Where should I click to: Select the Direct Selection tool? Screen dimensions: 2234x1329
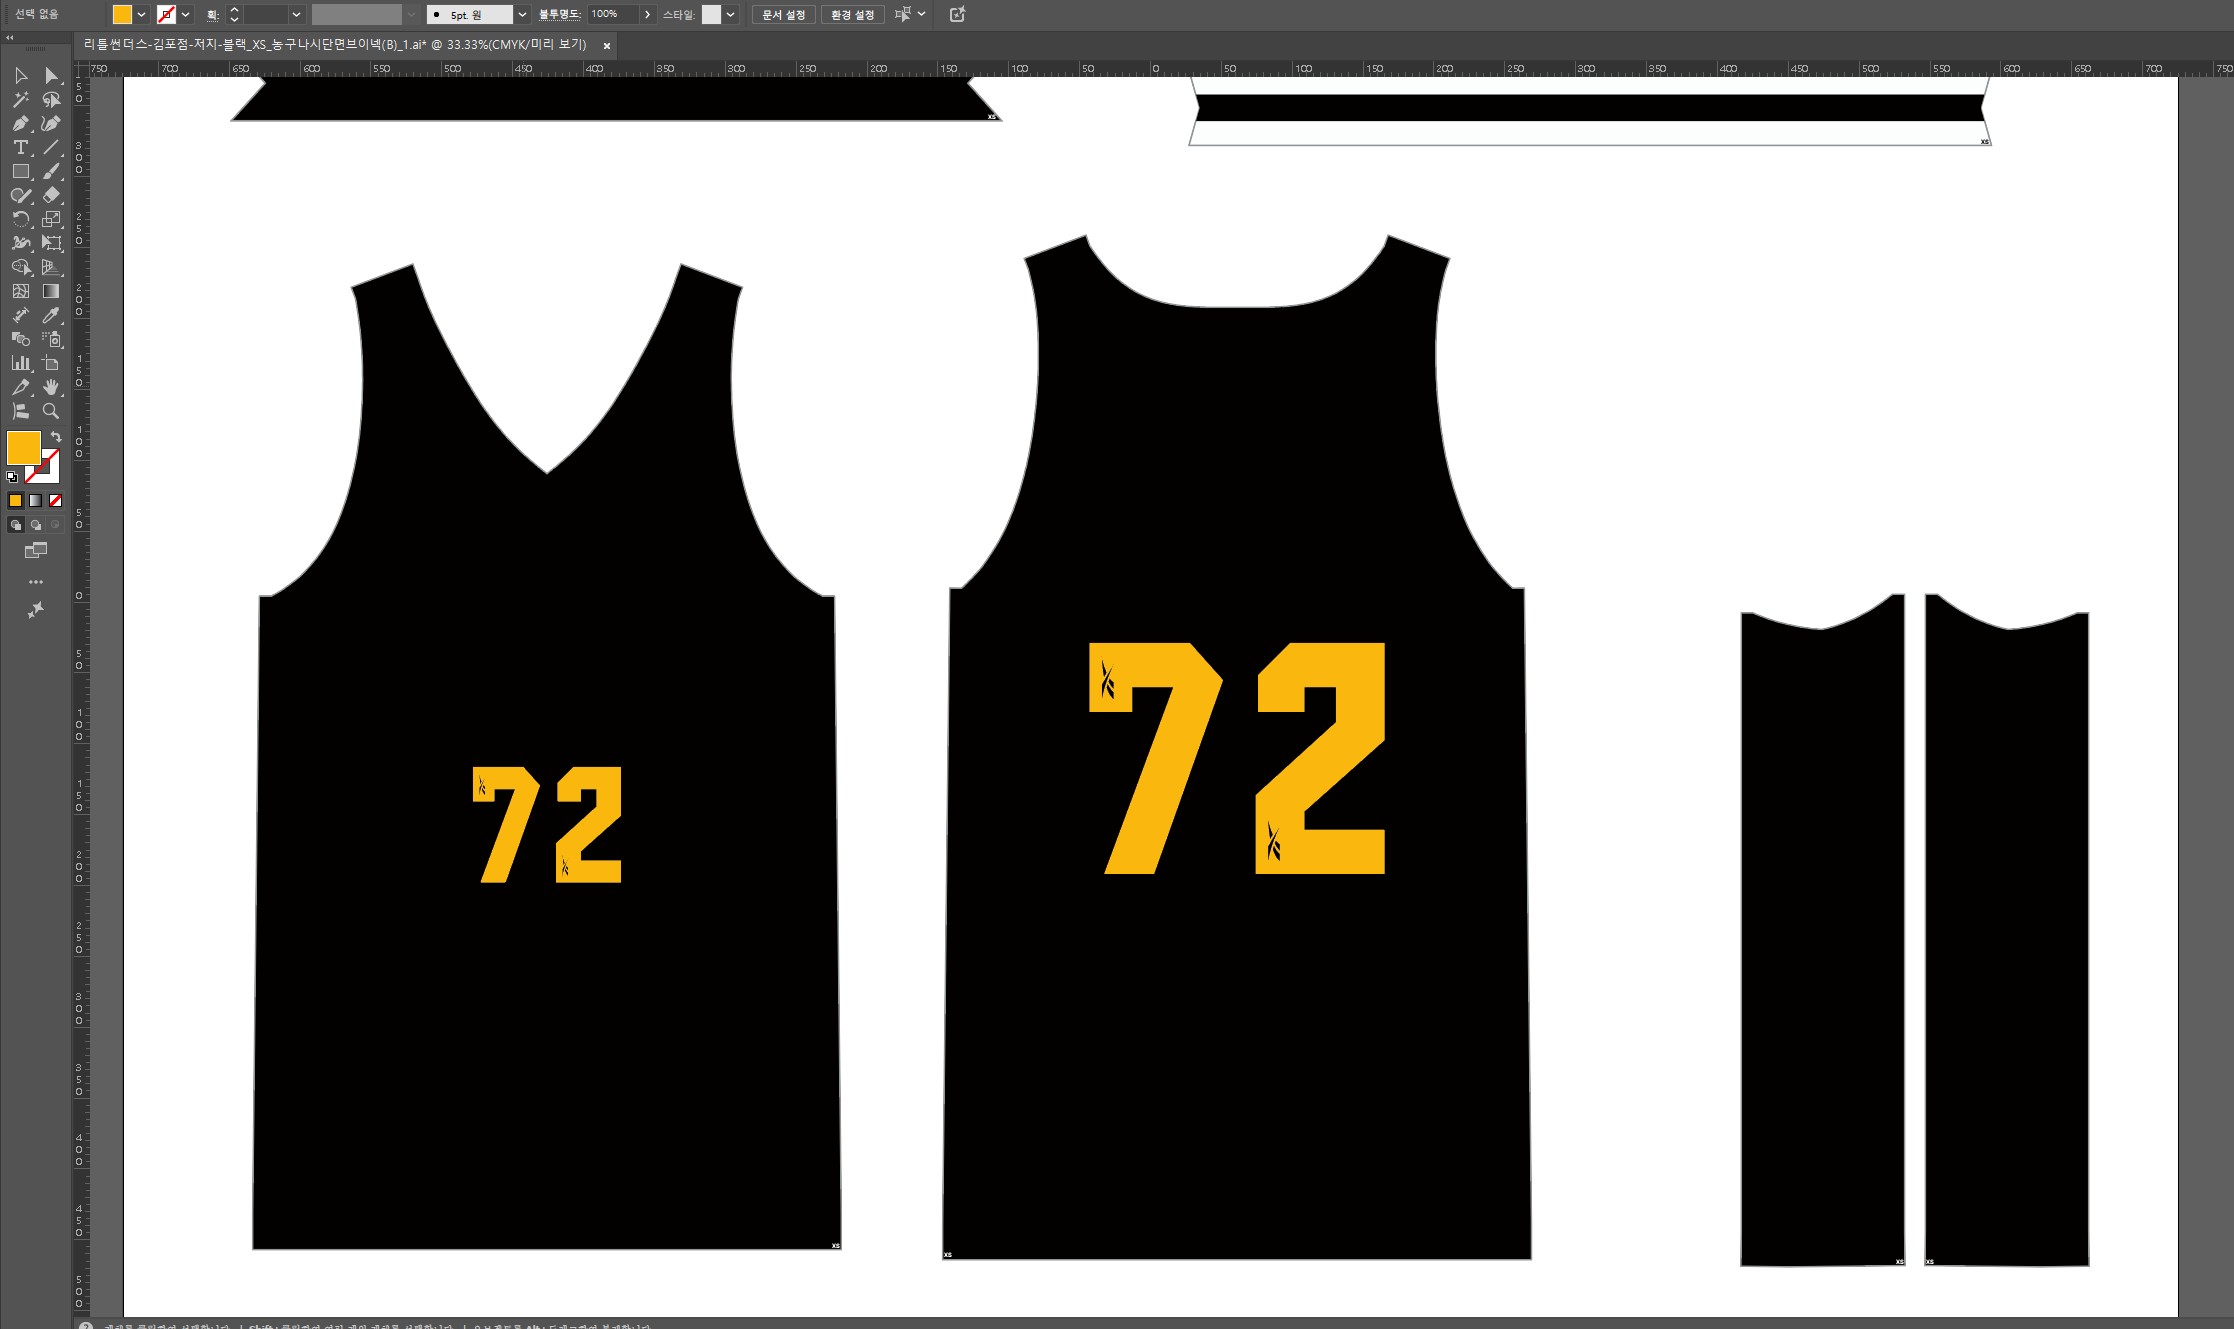pos(51,76)
